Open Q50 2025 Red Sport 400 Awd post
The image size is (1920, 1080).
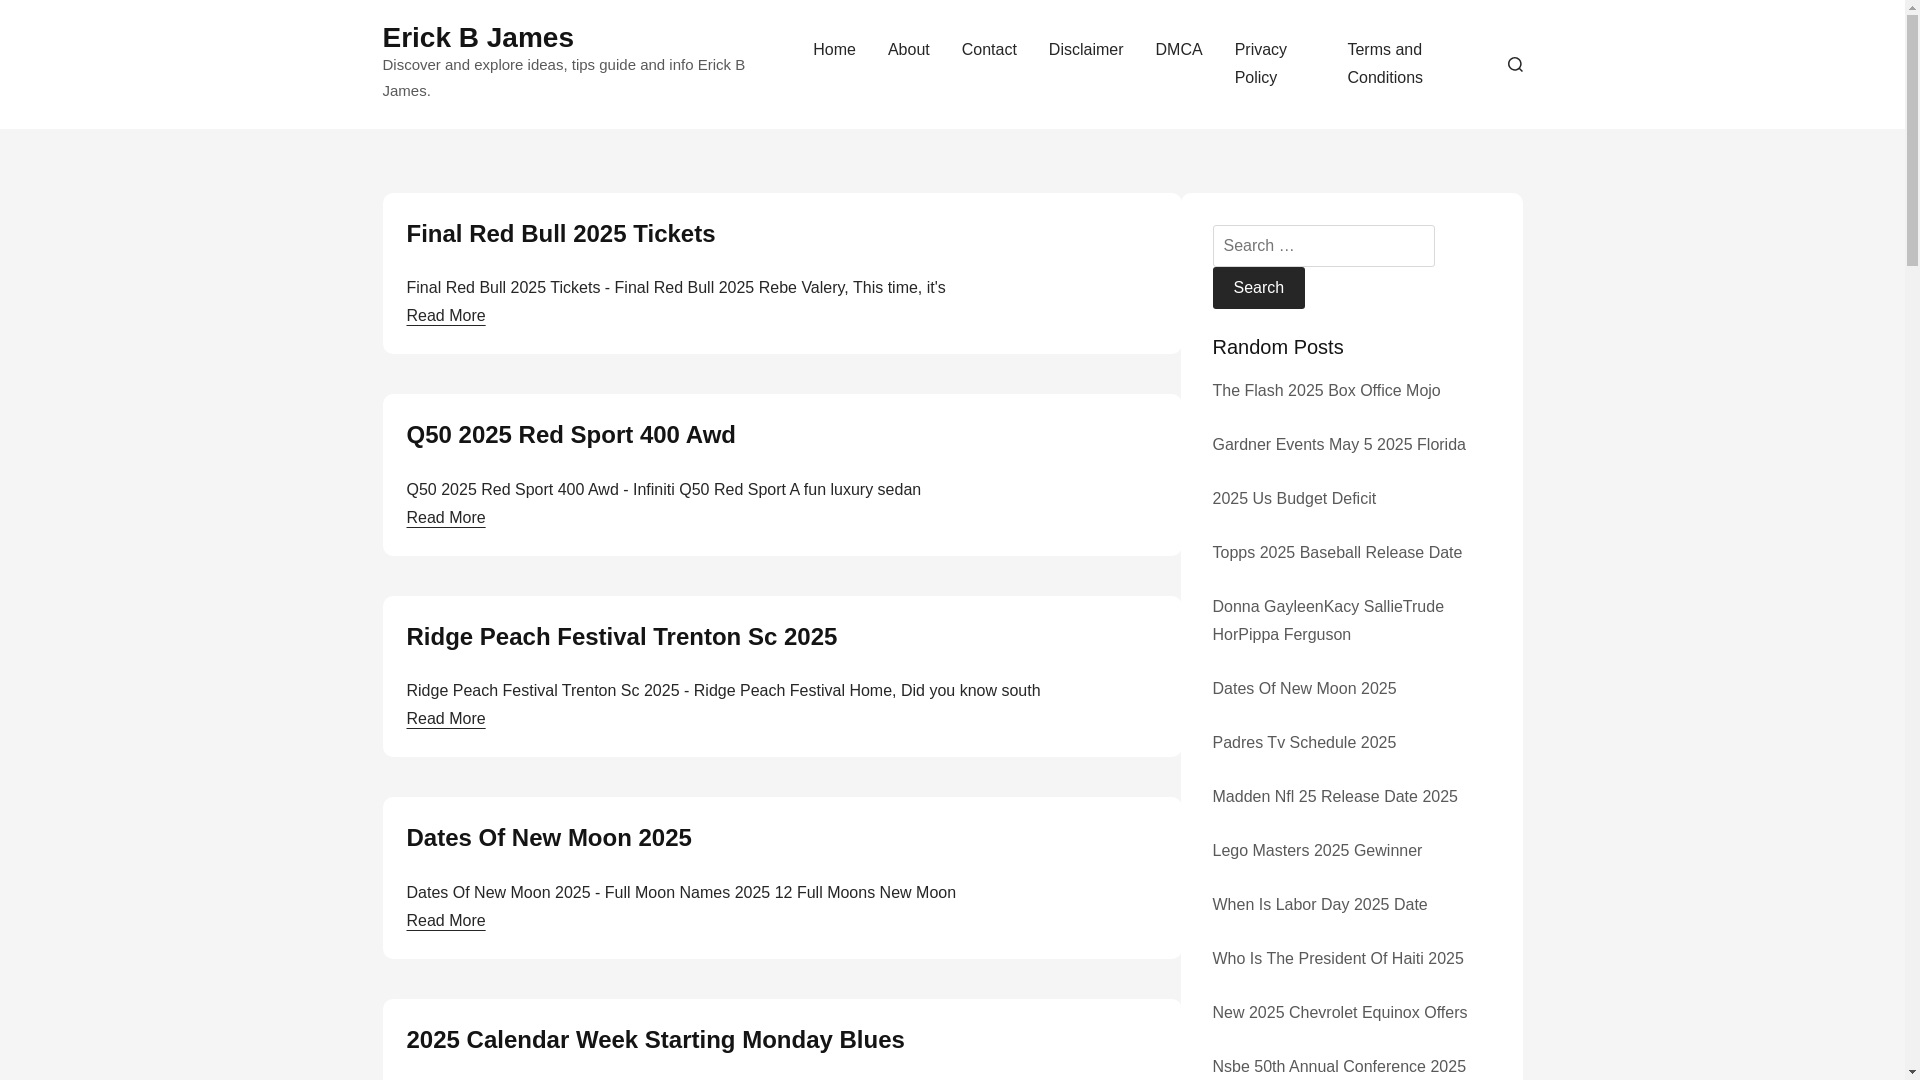pyautogui.click(x=570, y=435)
